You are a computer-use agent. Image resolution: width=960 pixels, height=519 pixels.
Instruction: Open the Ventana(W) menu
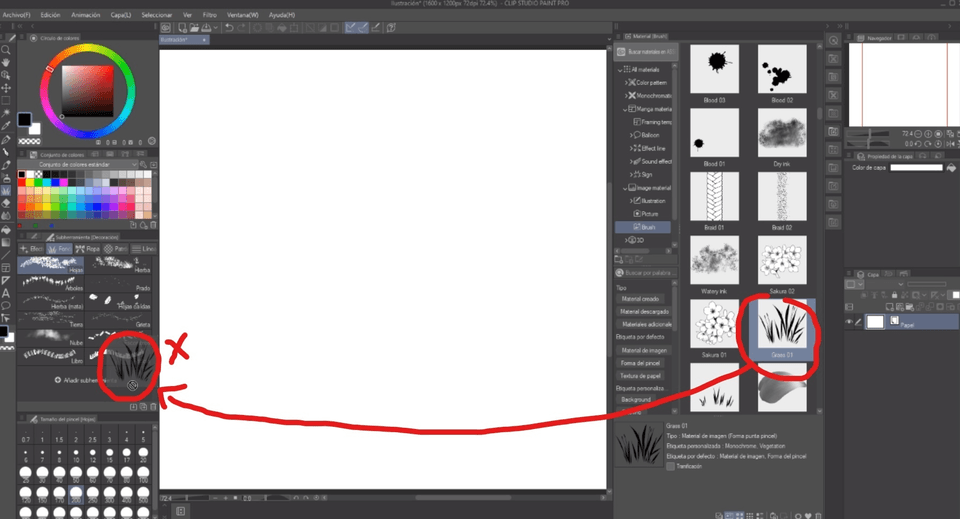[242, 15]
